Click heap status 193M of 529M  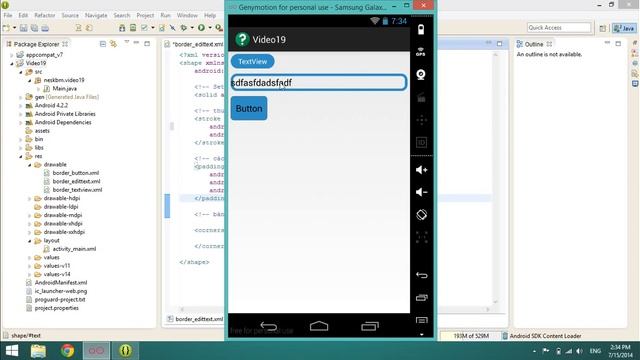click(x=471, y=336)
